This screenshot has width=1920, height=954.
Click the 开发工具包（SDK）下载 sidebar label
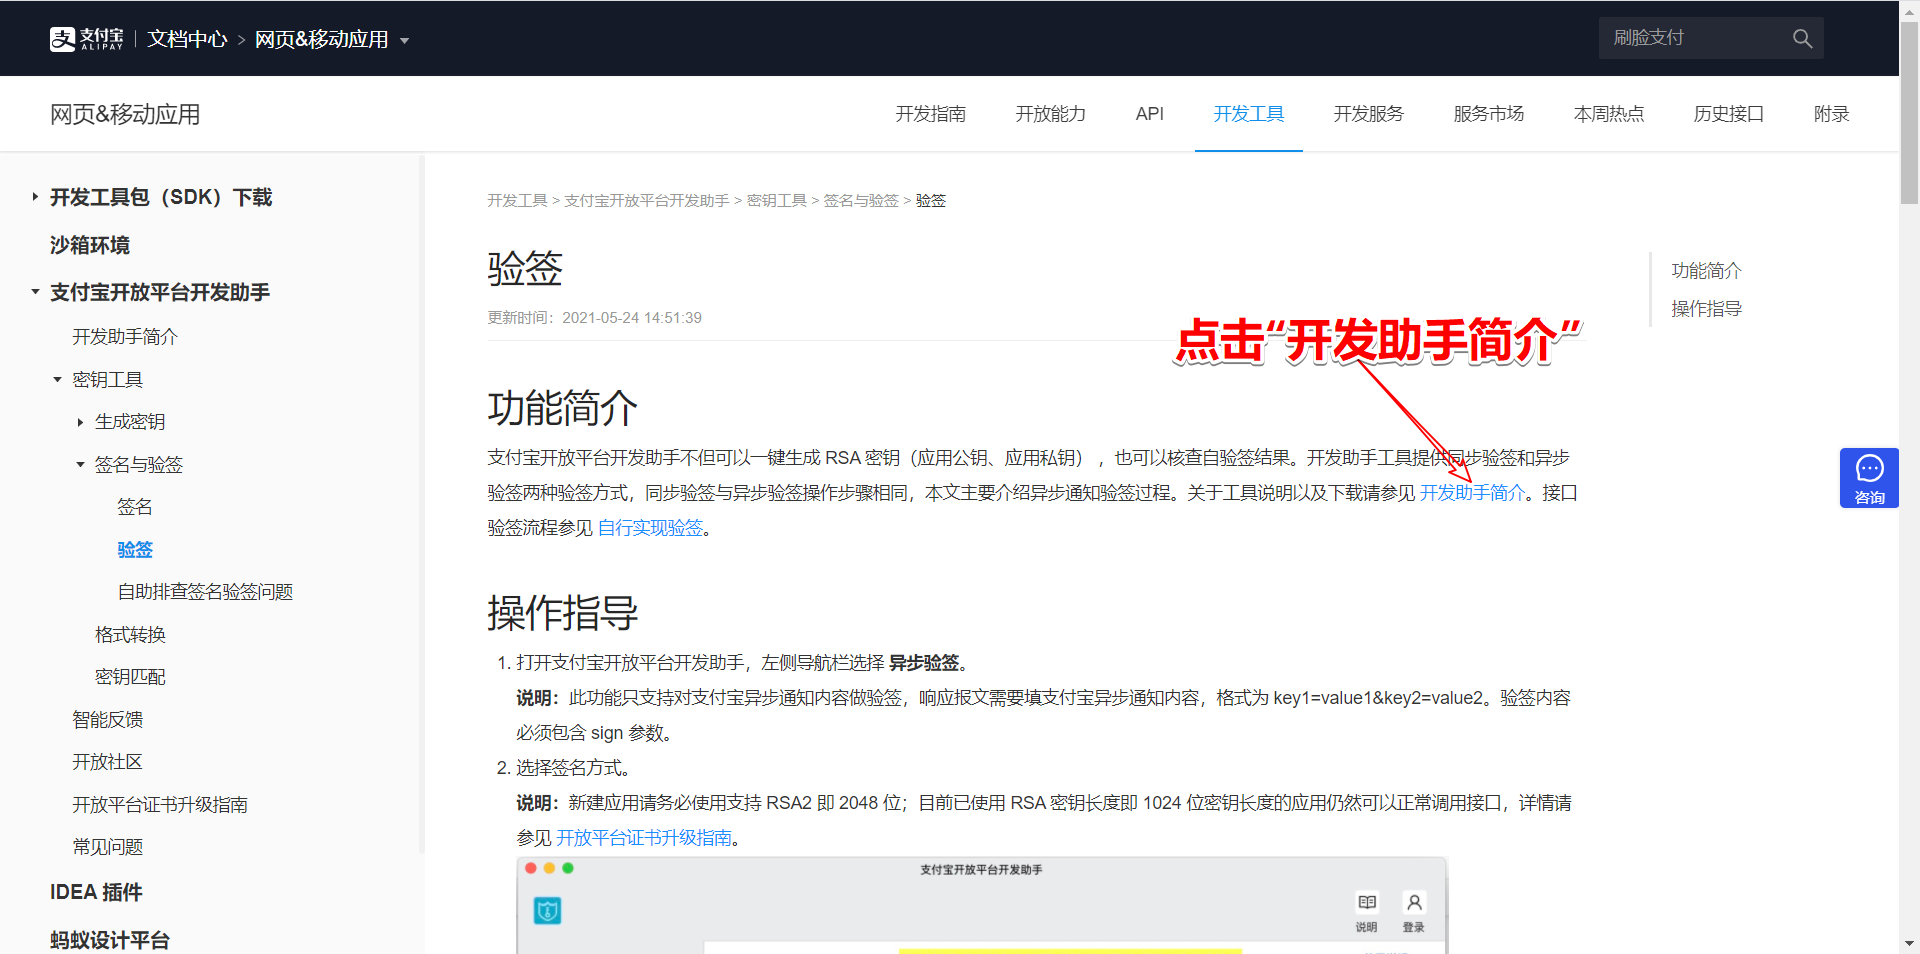pos(161,197)
